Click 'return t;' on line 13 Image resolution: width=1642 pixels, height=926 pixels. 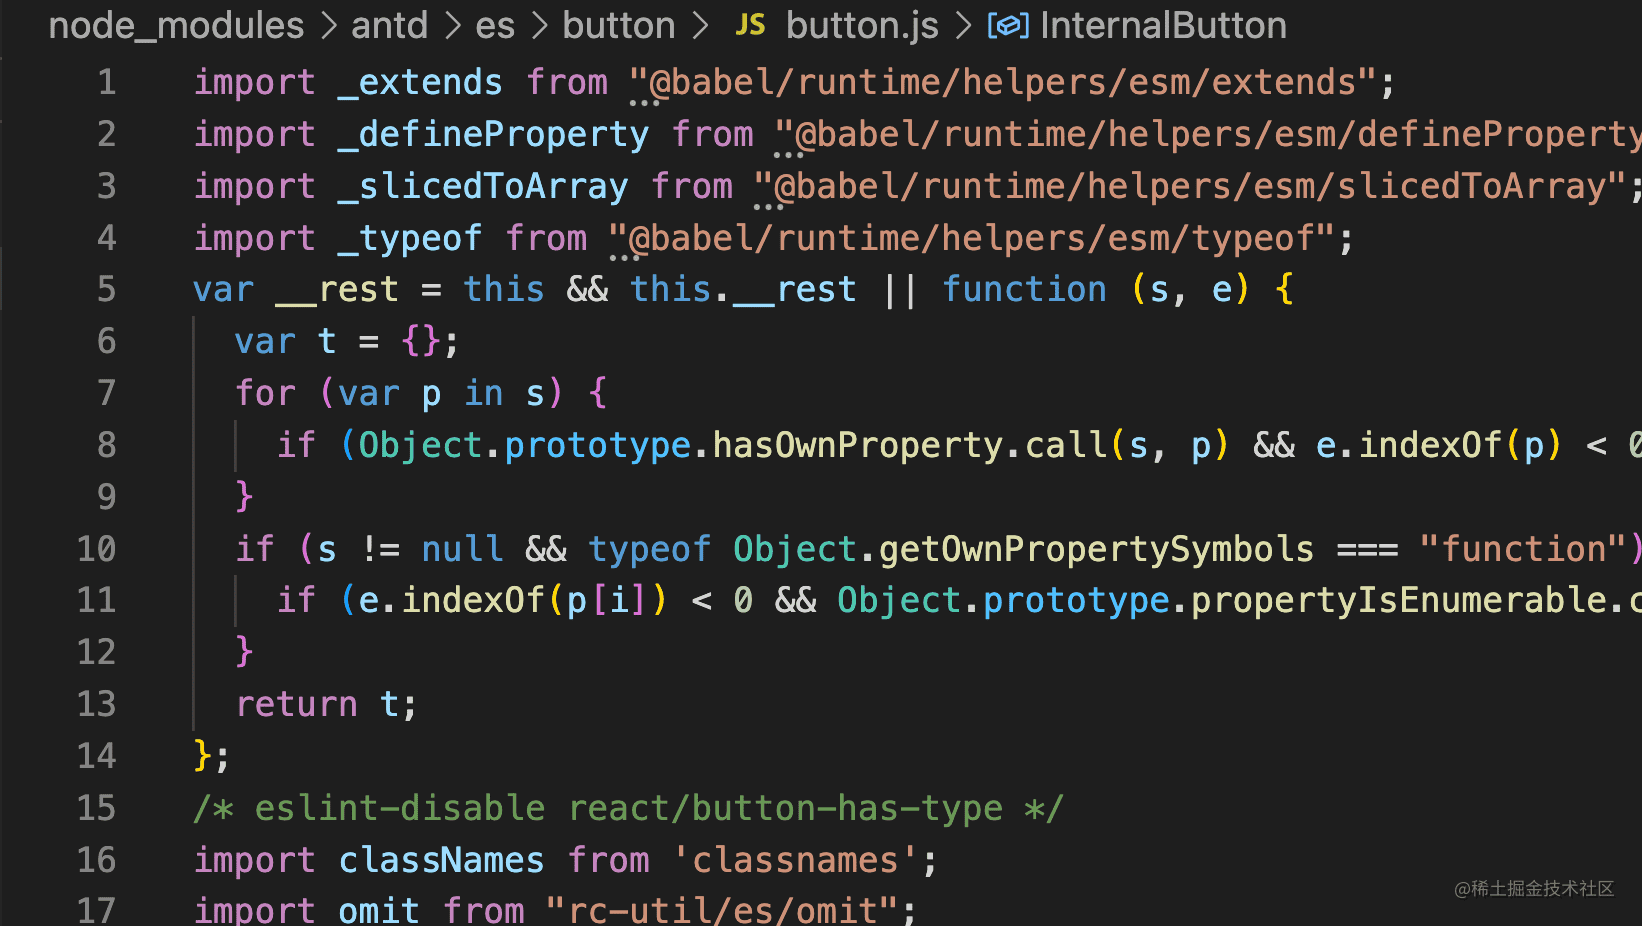[326, 704]
